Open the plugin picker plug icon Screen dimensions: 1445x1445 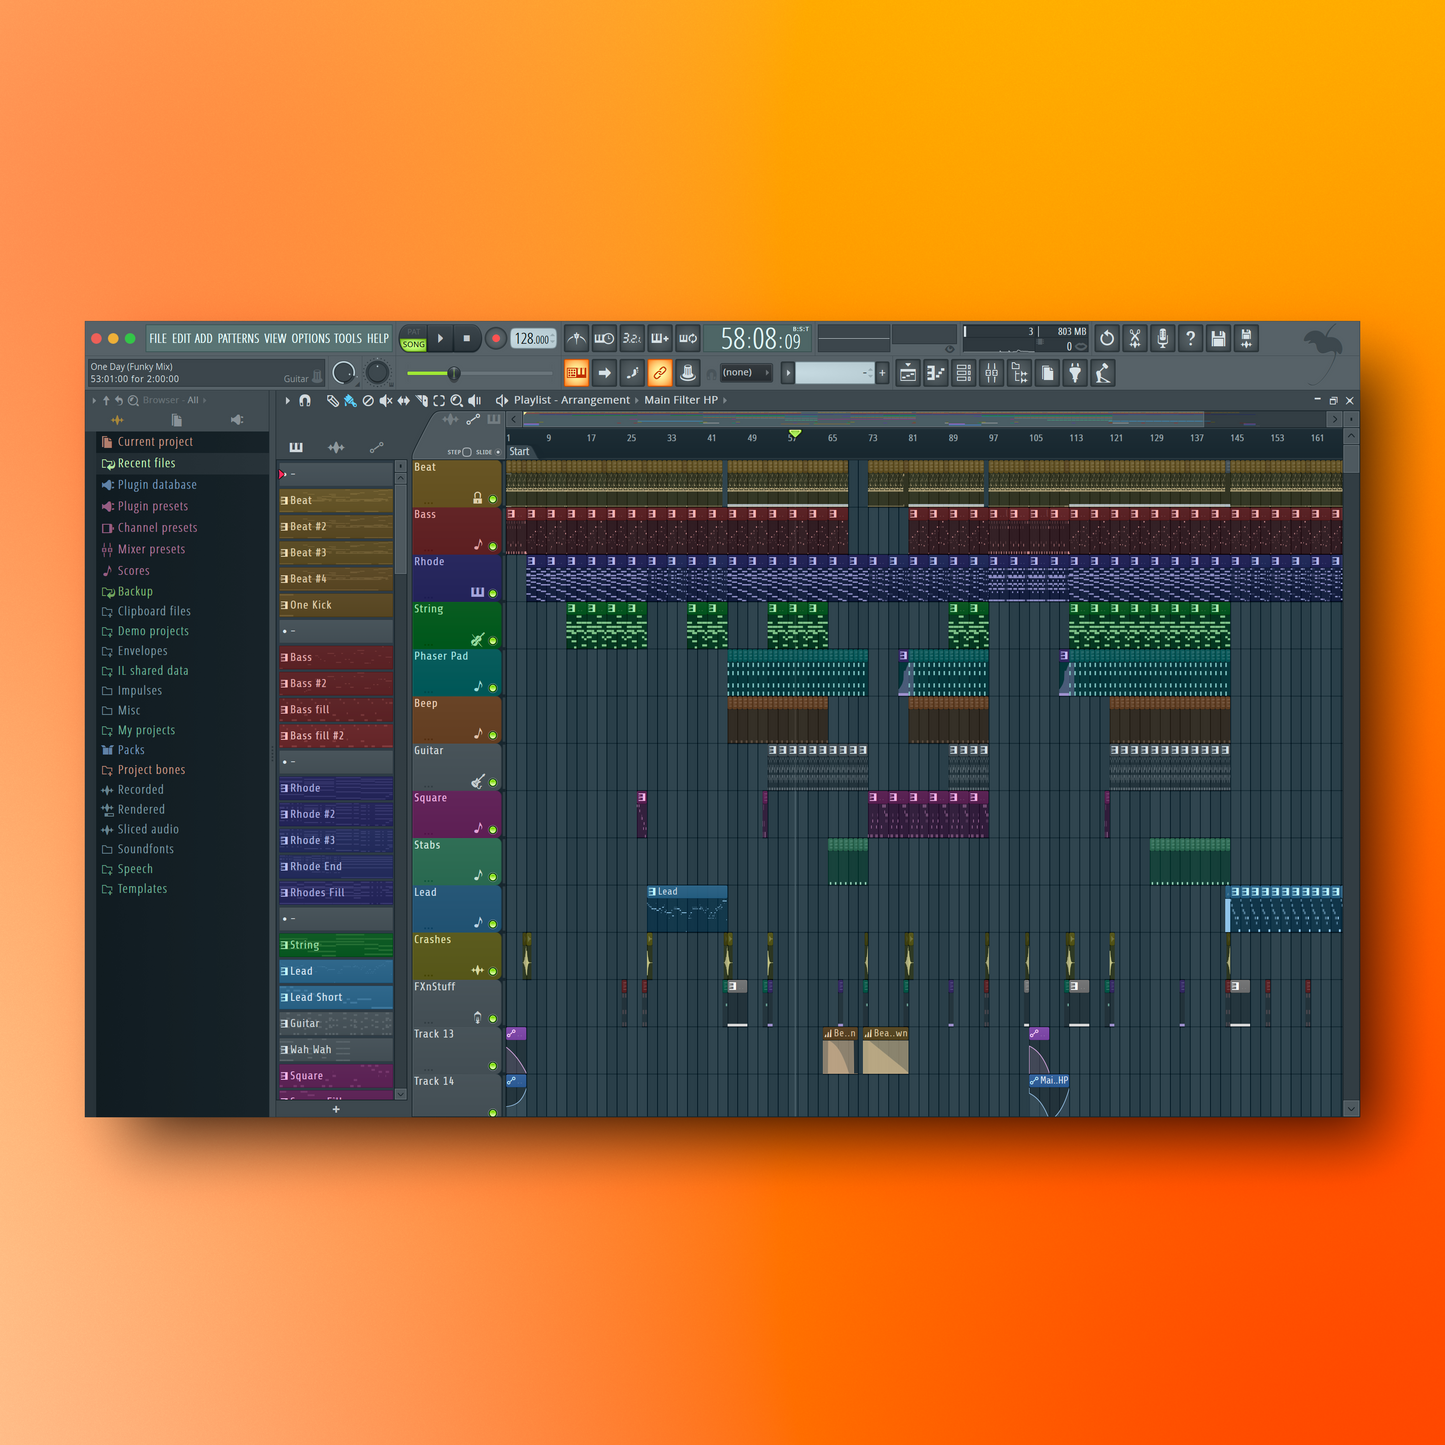tap(1075, 374)
